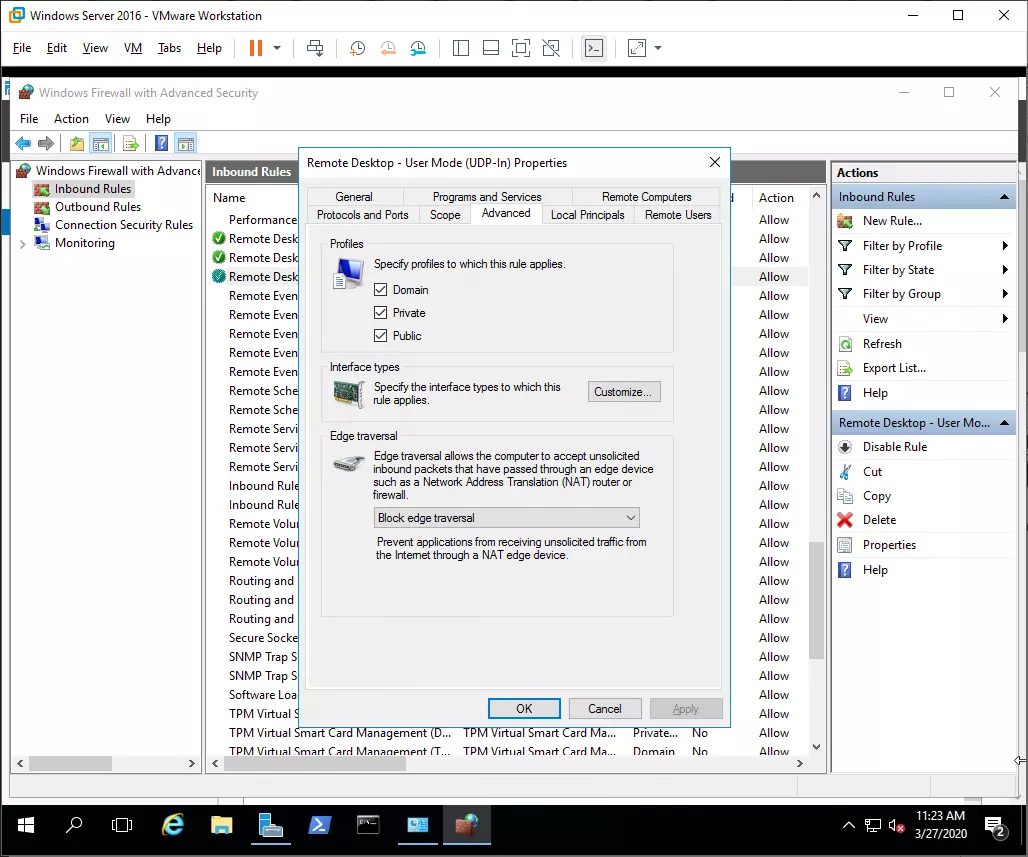1028x857 pixels.
Task: Click the revert to snapshot icon
Action: click(388, 48)
